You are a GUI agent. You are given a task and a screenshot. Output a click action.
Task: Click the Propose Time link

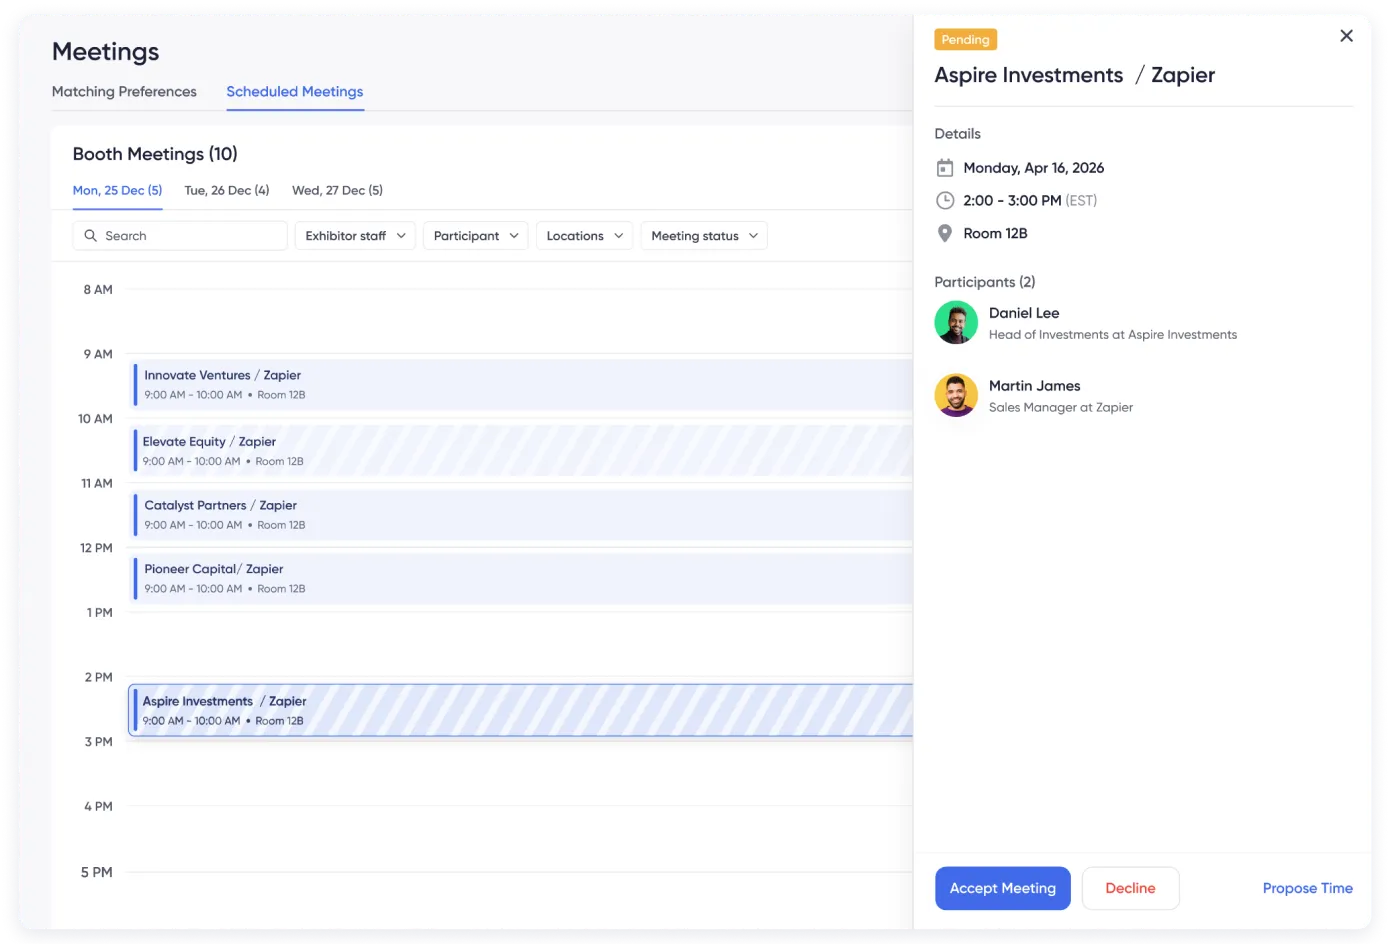click(x=1307, y=888)
